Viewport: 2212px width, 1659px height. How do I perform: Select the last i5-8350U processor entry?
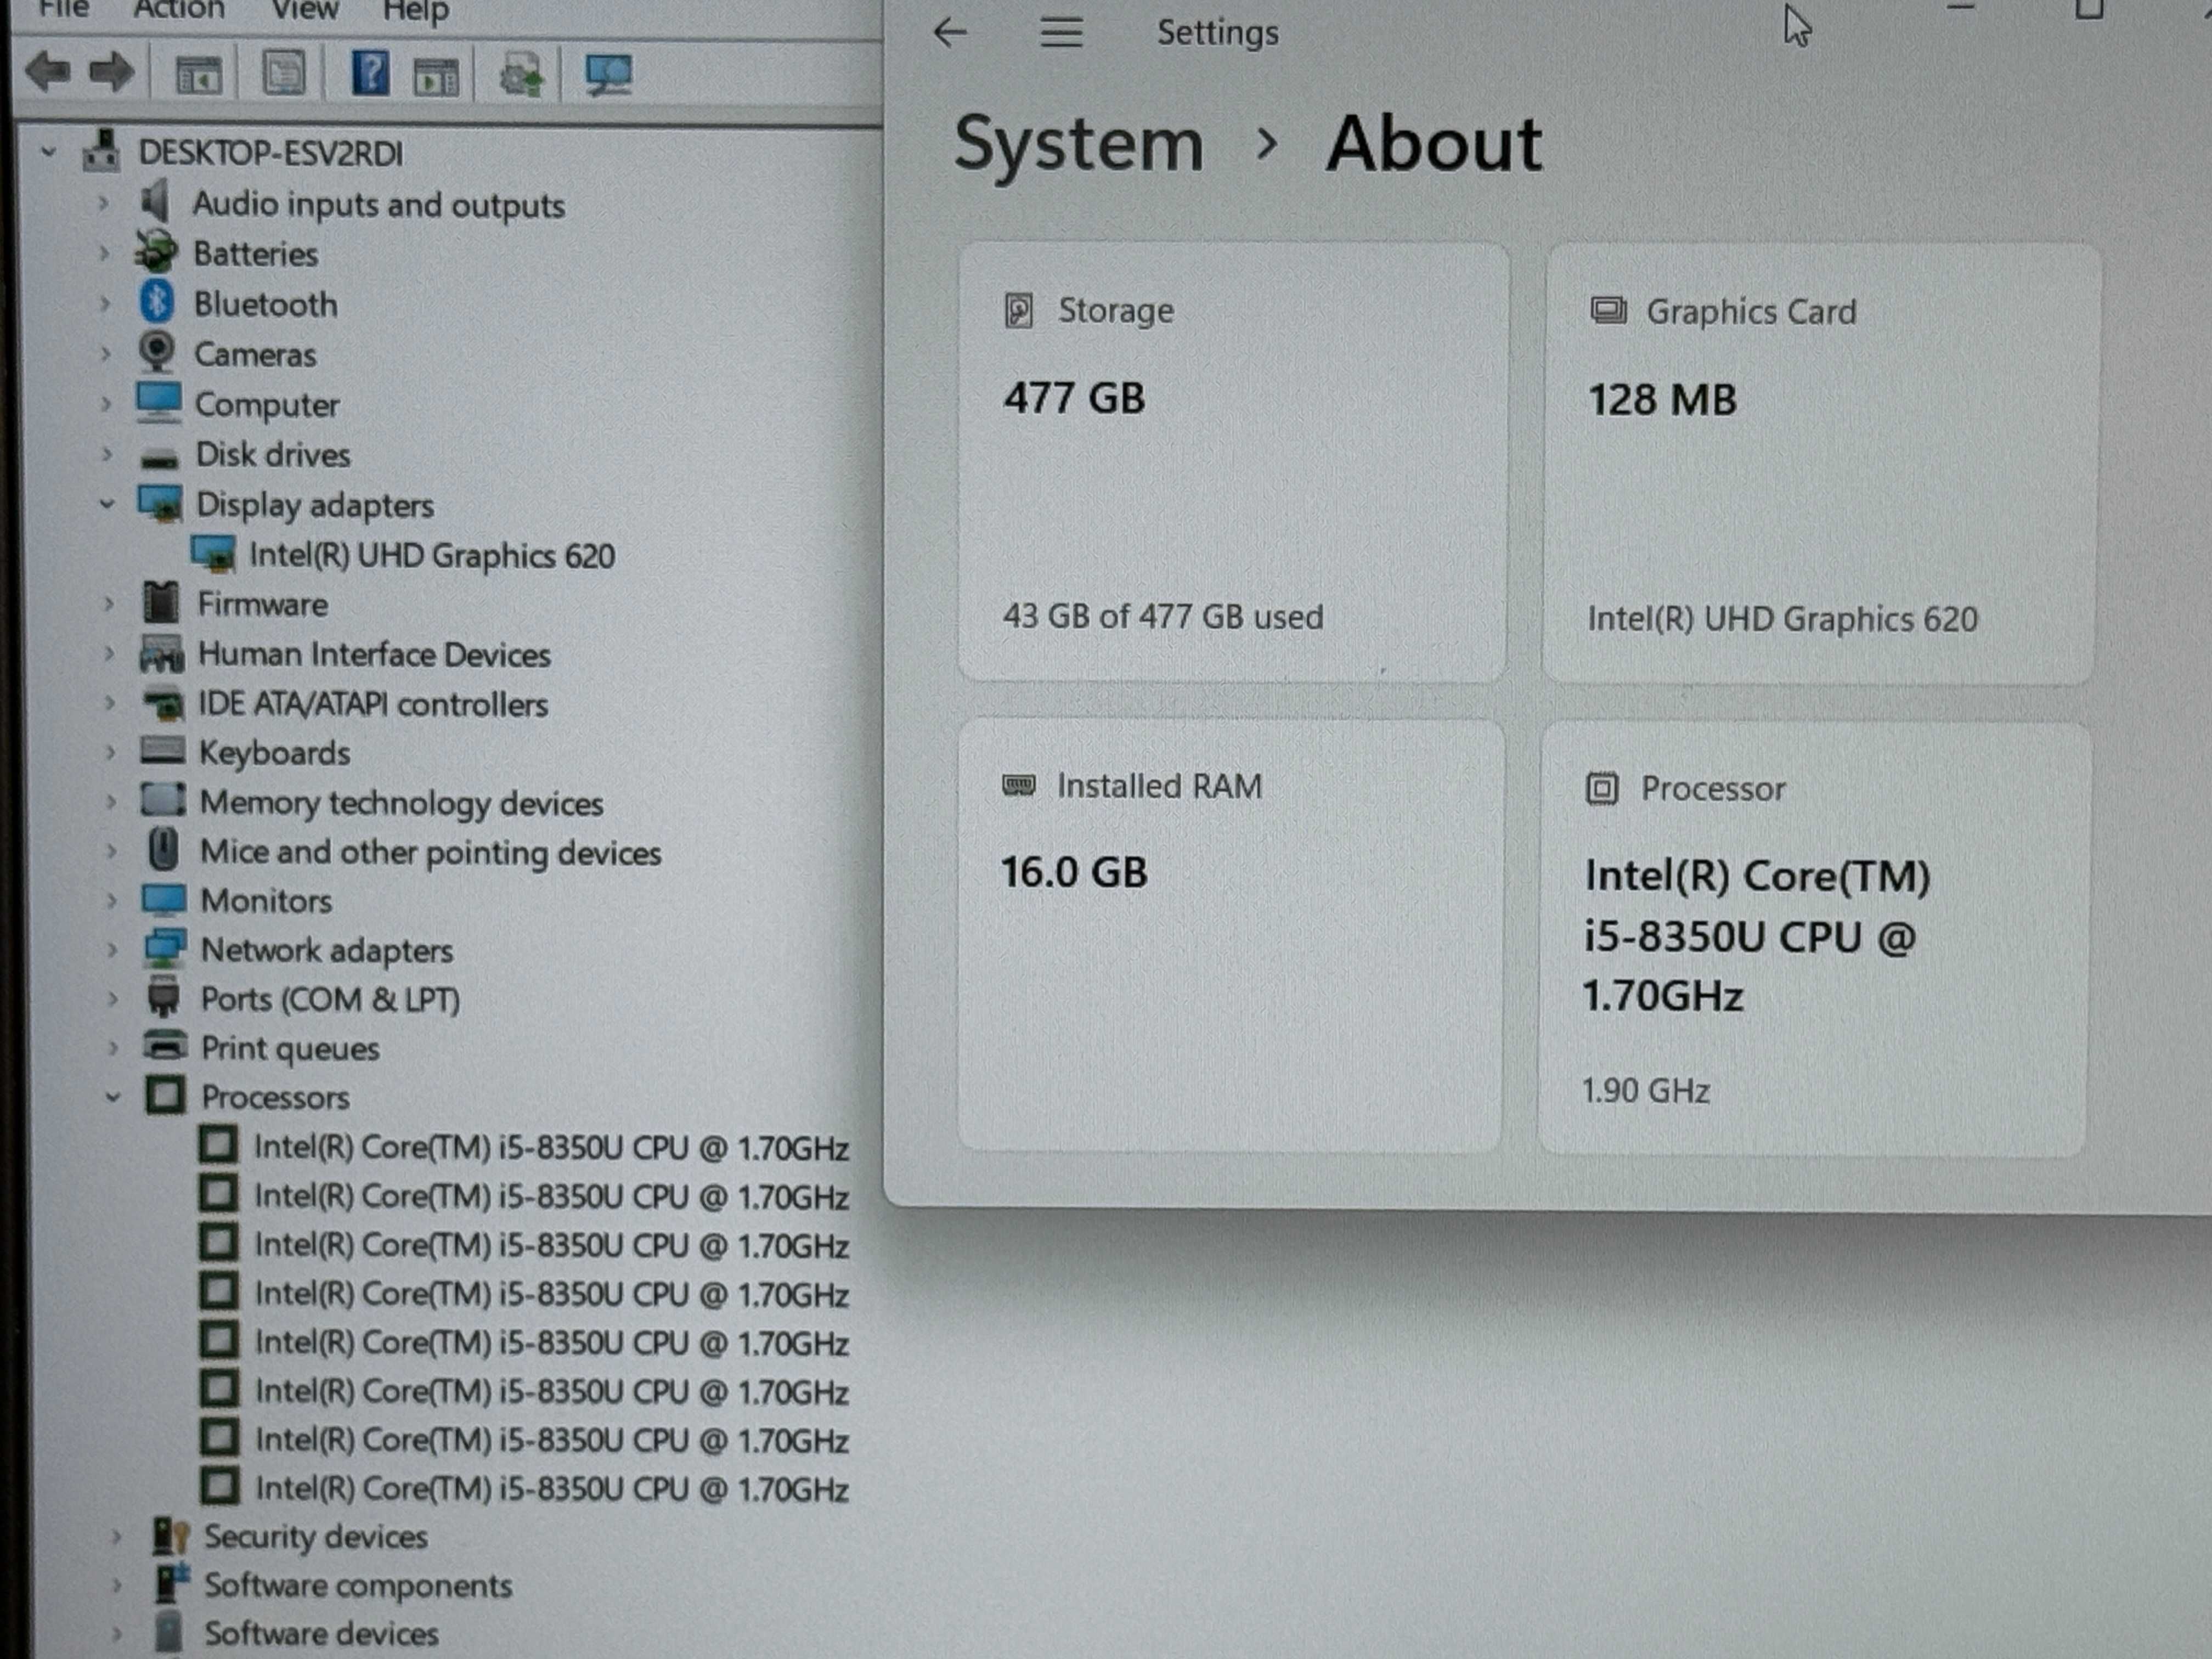click(x=552, y=1489)
